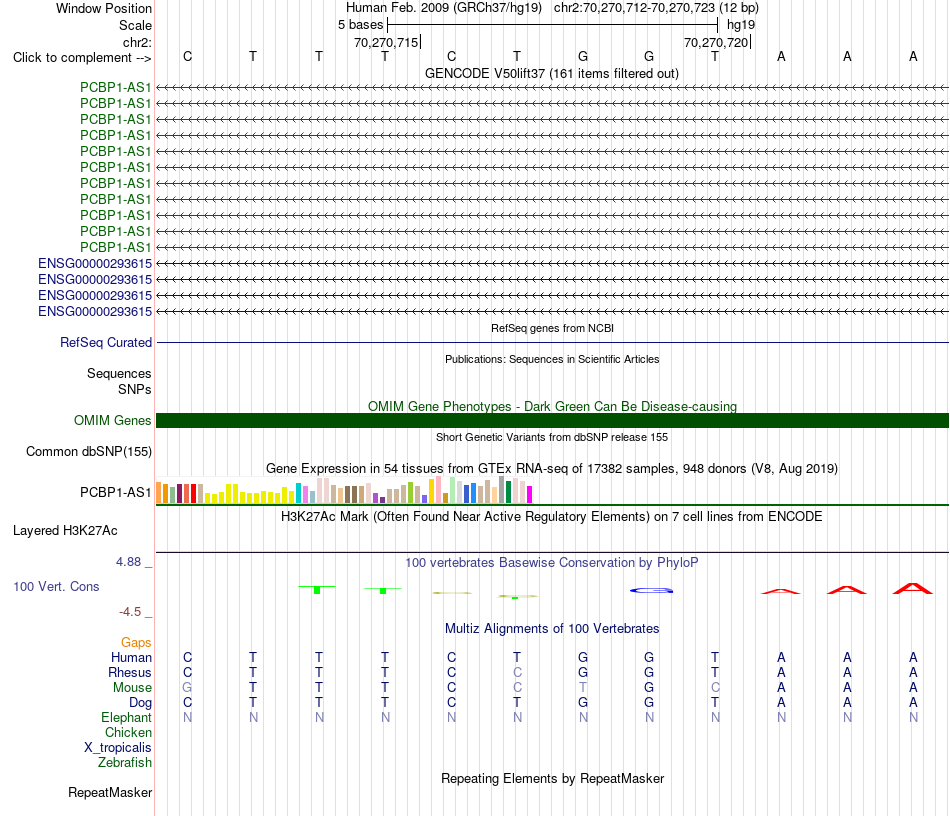
Task: Click the 'OMIM Genes' track label
Action: [x=113, y=420]
